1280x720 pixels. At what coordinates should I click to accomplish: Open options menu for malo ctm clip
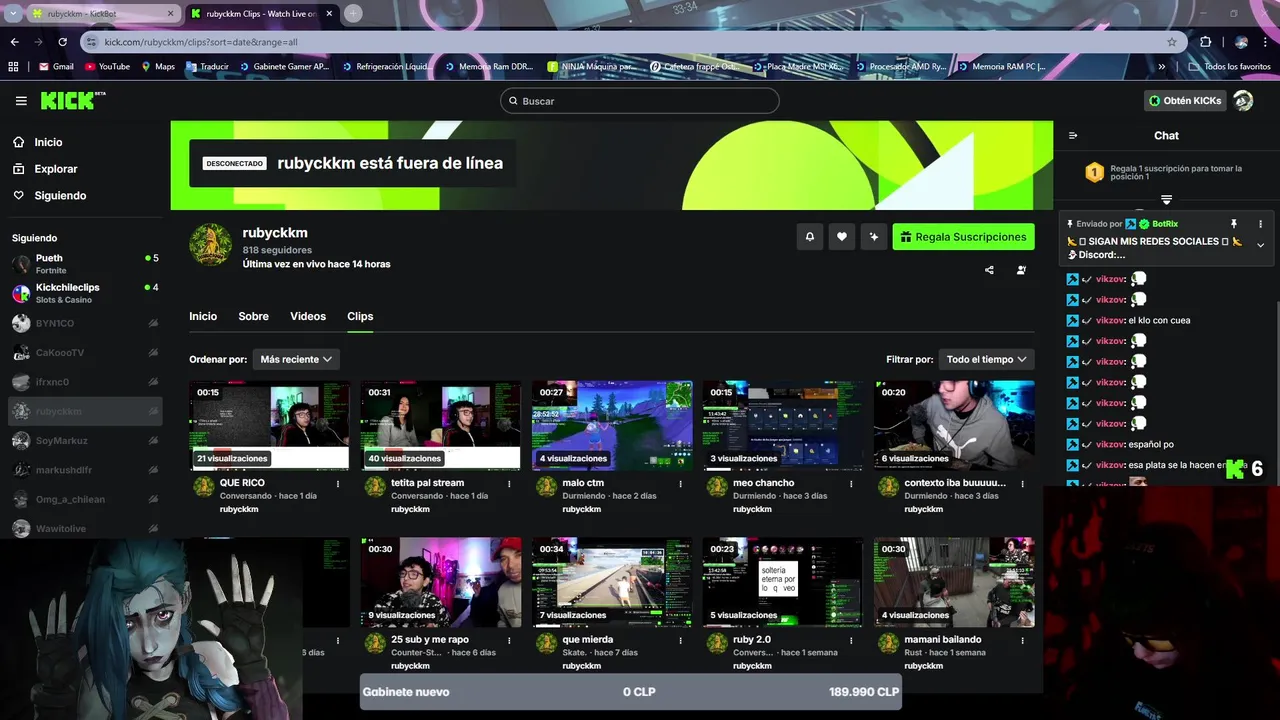point(680,483)
